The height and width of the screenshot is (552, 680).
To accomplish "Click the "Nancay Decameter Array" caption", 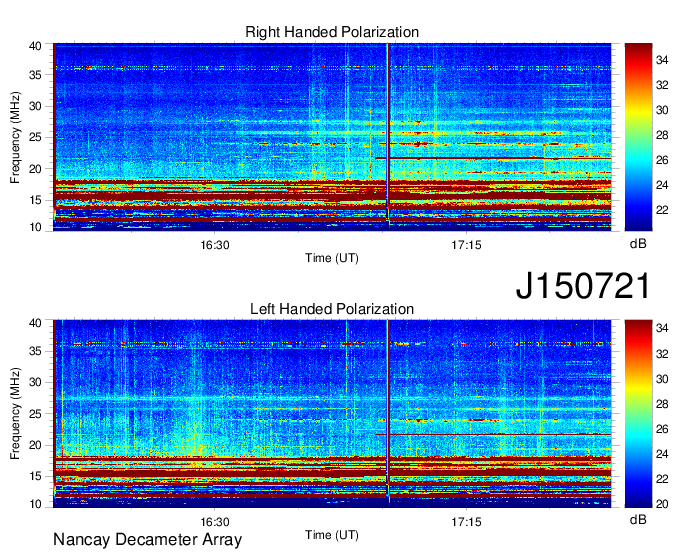I will tap(147, 540).
